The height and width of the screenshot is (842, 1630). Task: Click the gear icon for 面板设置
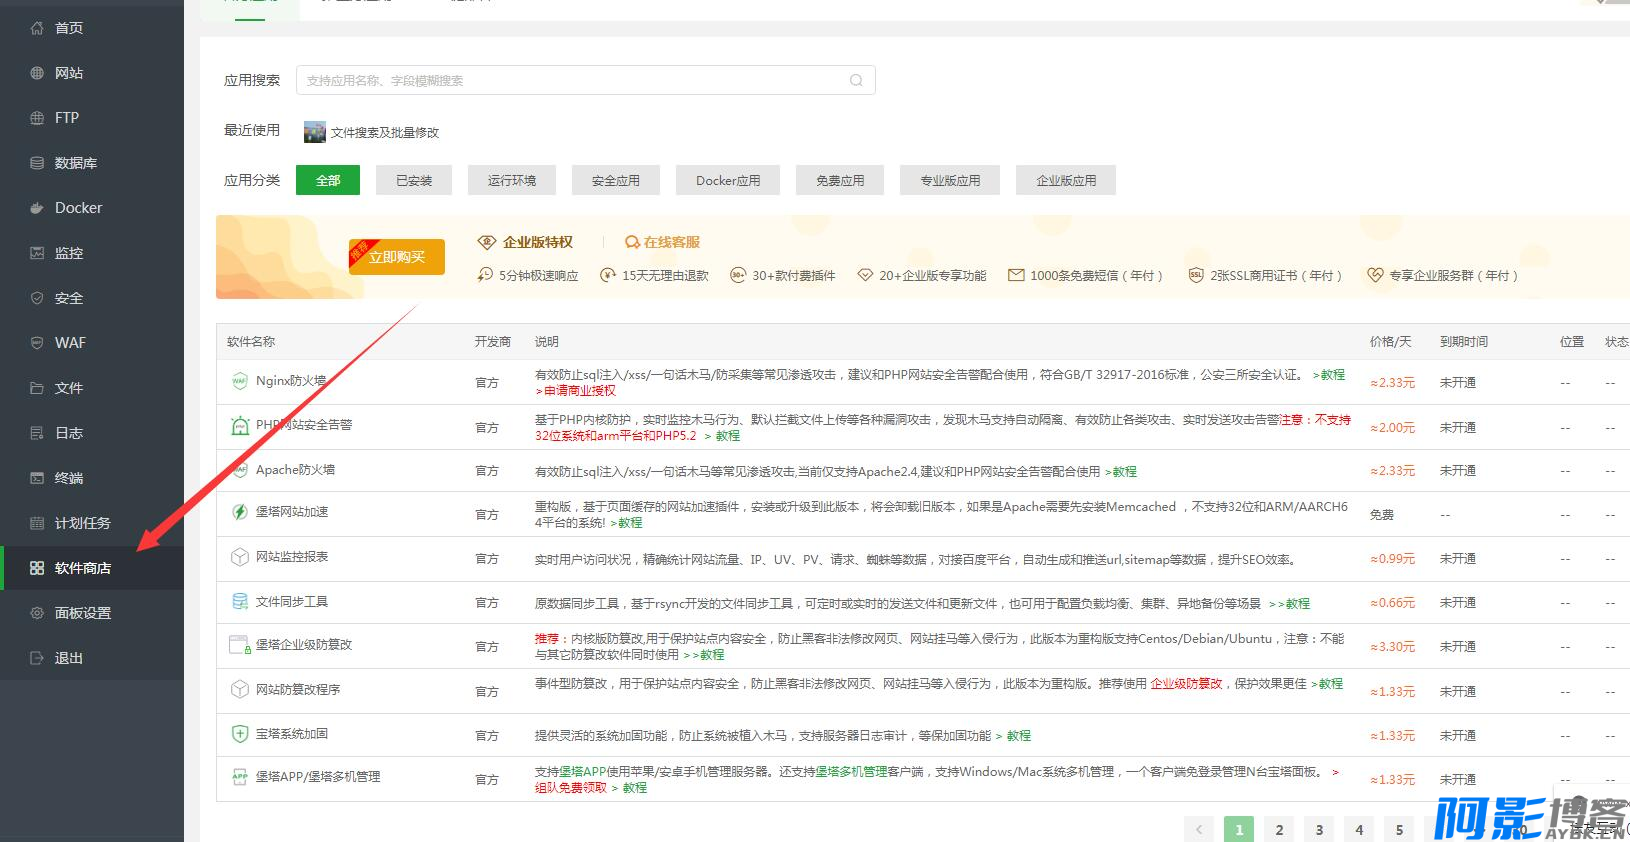point(37,613)
